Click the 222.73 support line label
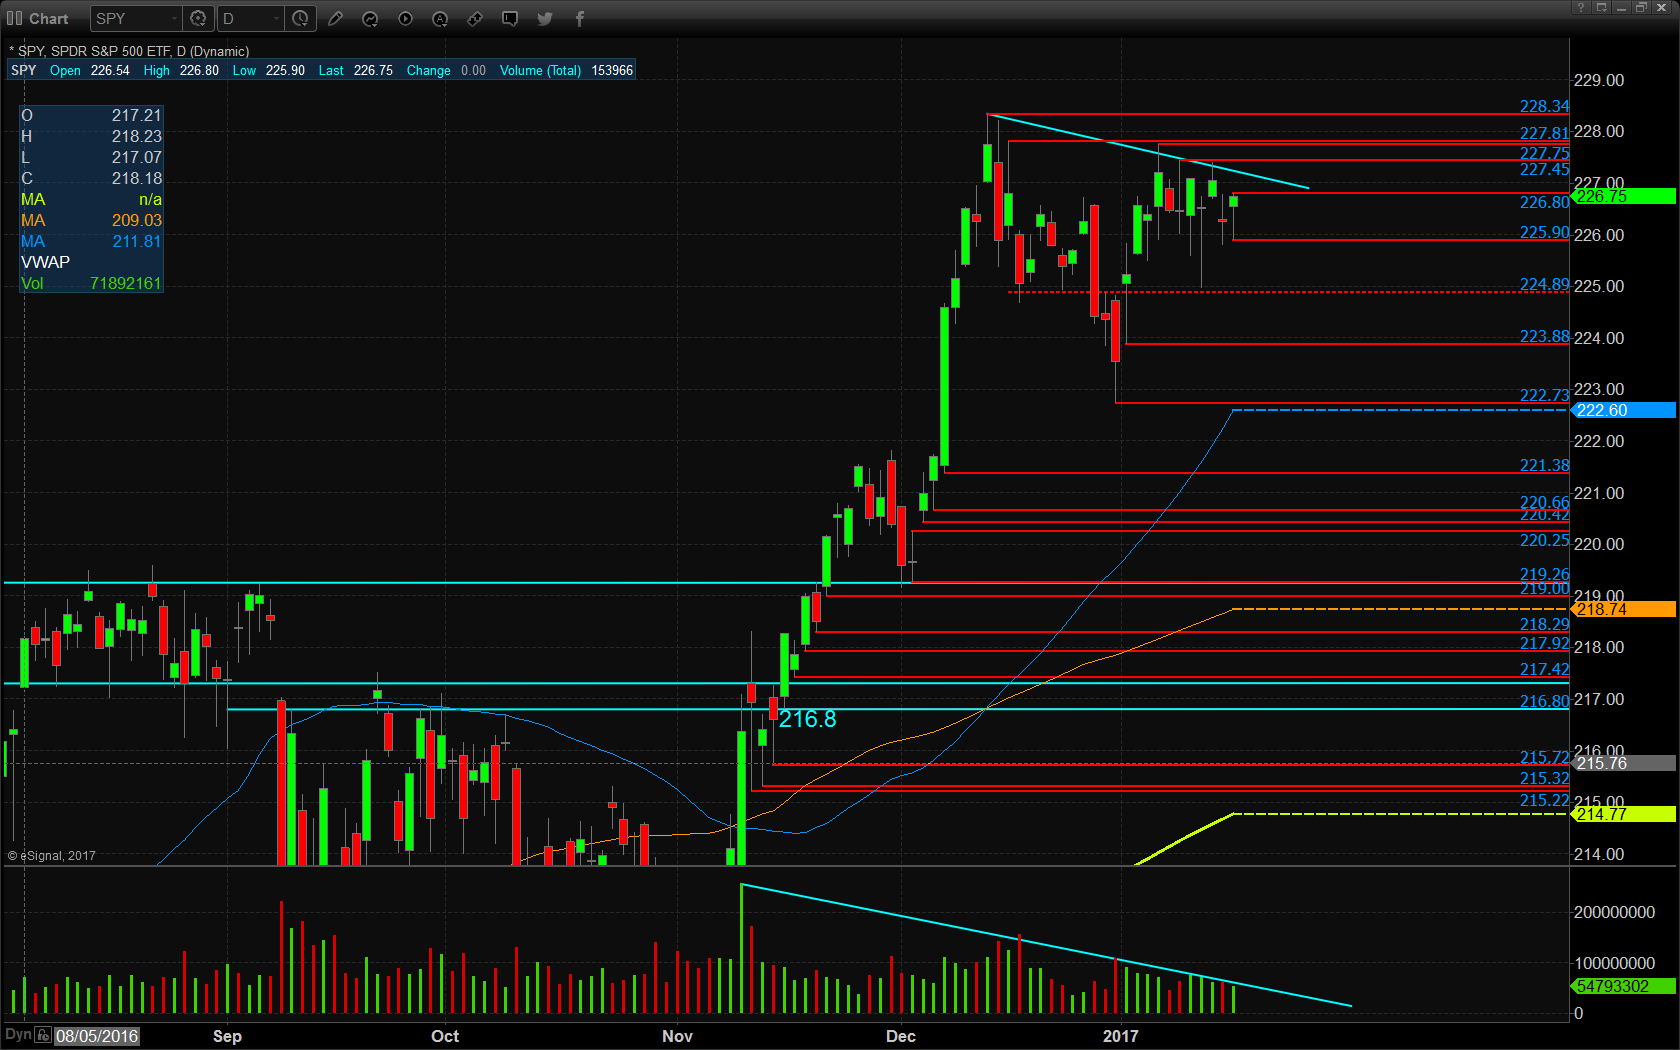 point(1544,395)
